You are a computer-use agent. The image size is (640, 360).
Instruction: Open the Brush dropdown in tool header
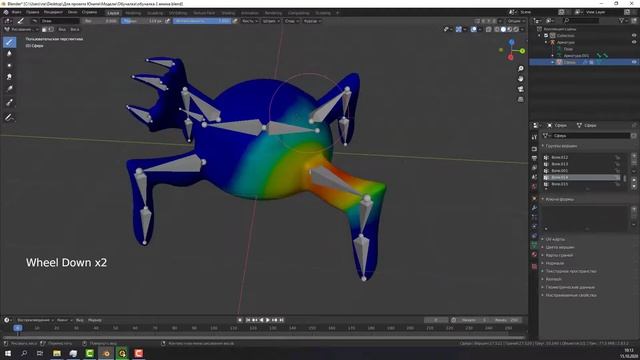coord(249,21)
